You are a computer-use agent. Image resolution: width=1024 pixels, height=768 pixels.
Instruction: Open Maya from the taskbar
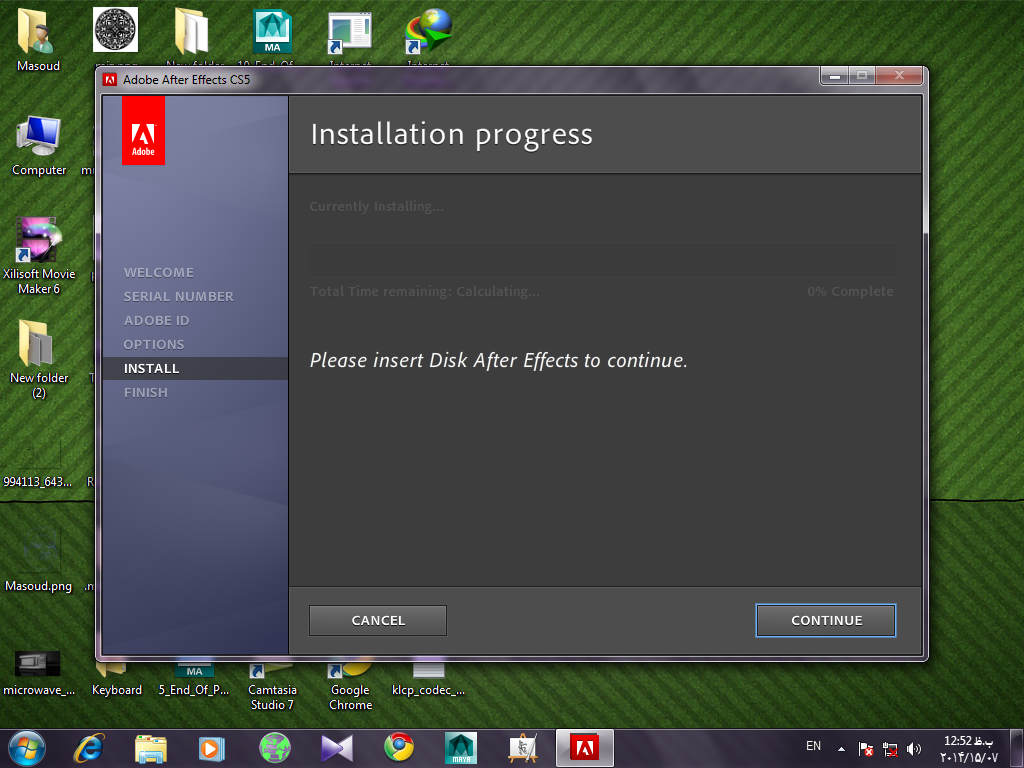click(461, 748)
